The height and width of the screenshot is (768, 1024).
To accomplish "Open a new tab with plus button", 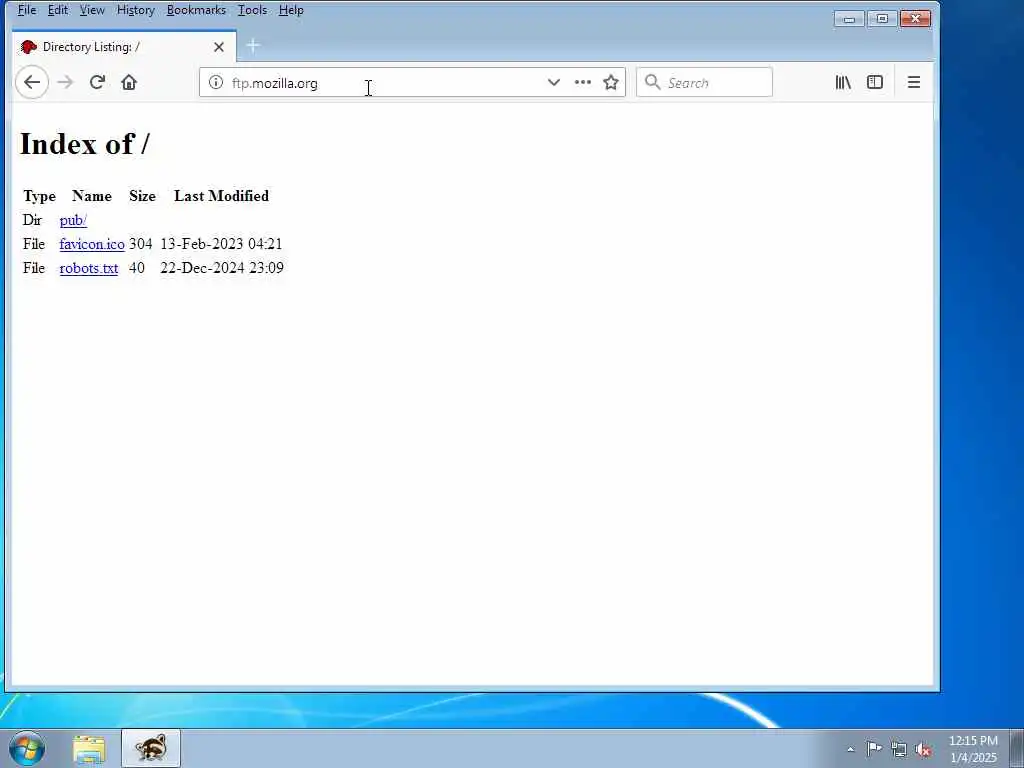I will point(253,46).
